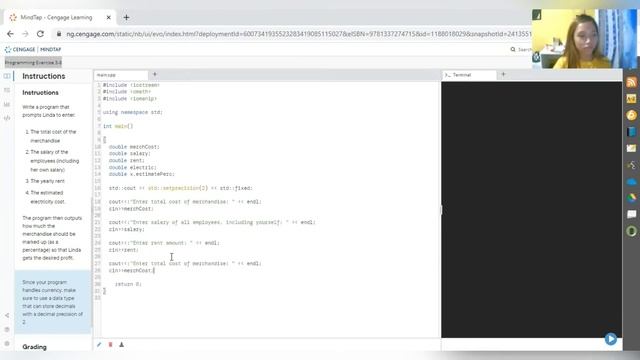Image resolution: width=640 pixels, height=360 pixels.
Task: Open the Google Drive icon in dock
Action: pyautogui.click(x=631, y=198)
